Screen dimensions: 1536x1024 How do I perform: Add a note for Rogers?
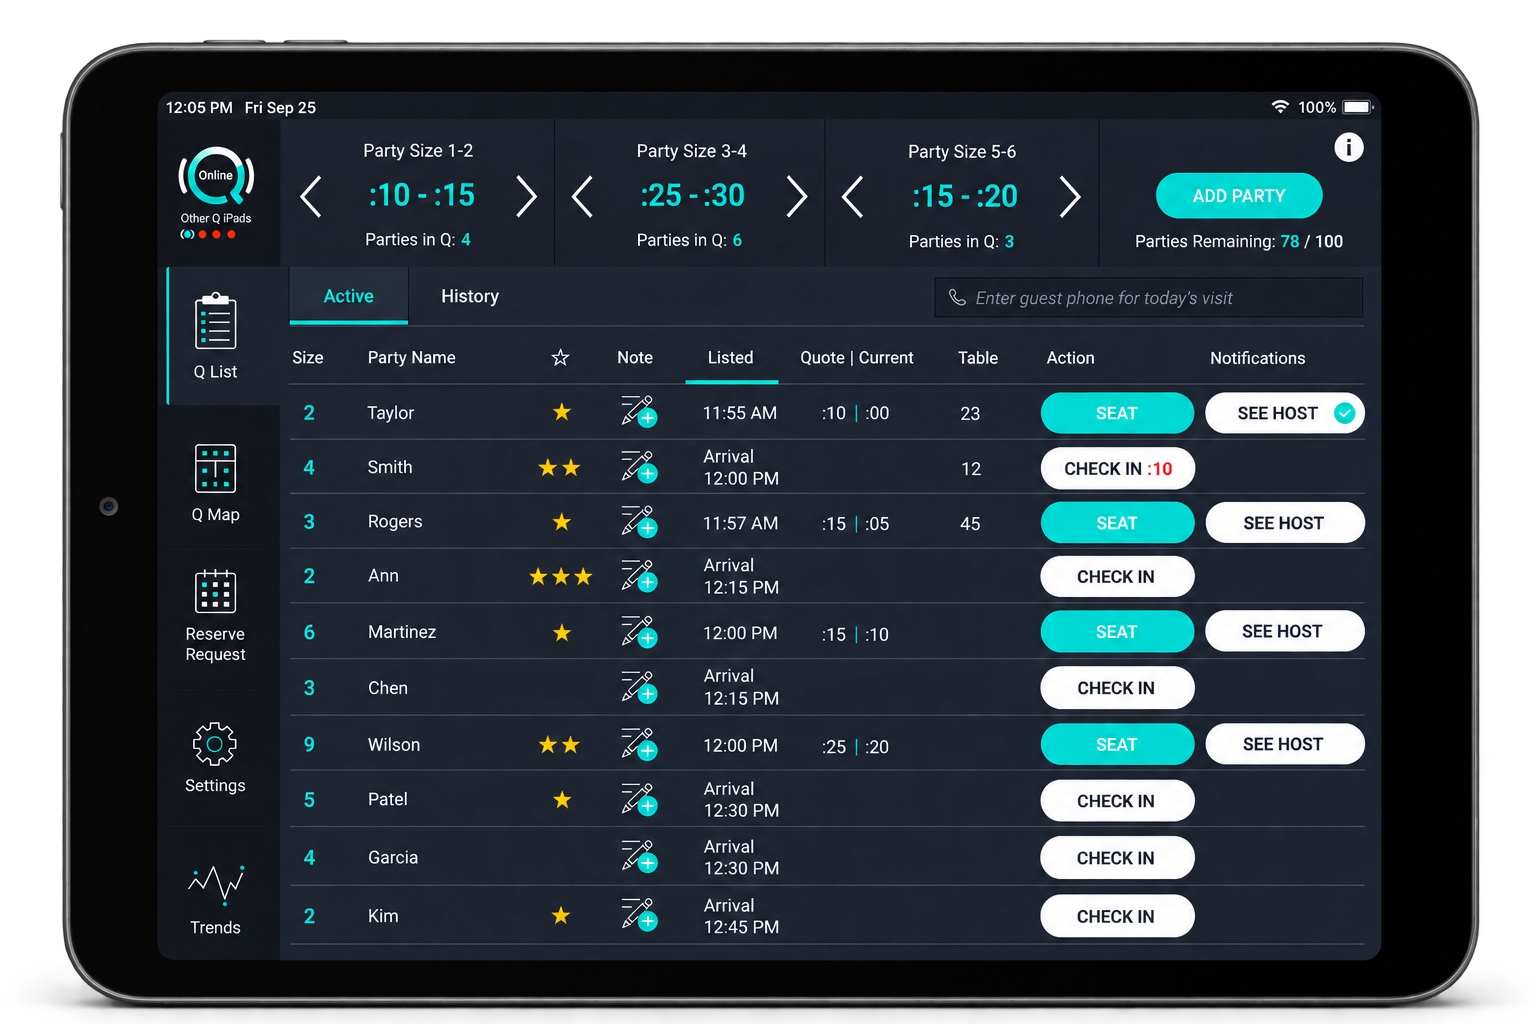click(x=638, y=521)
